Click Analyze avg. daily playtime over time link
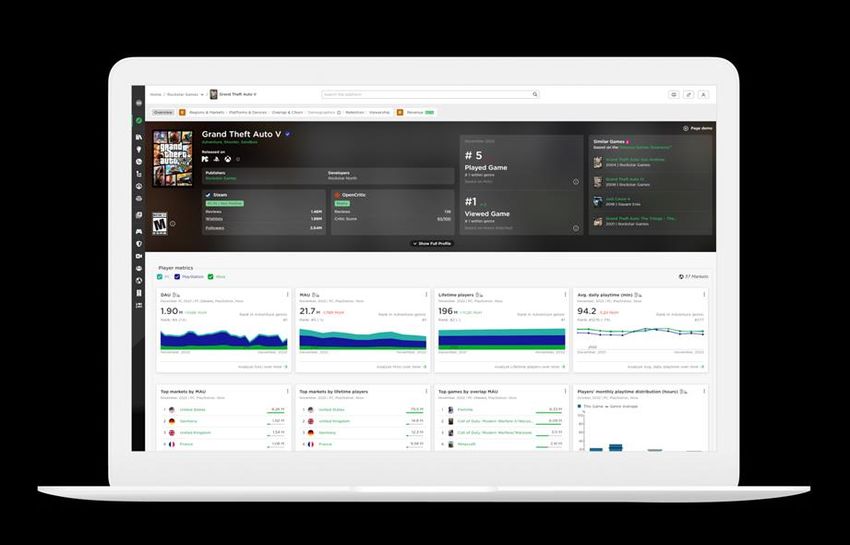This screenshot has width=850, height=545. [666, 367]
